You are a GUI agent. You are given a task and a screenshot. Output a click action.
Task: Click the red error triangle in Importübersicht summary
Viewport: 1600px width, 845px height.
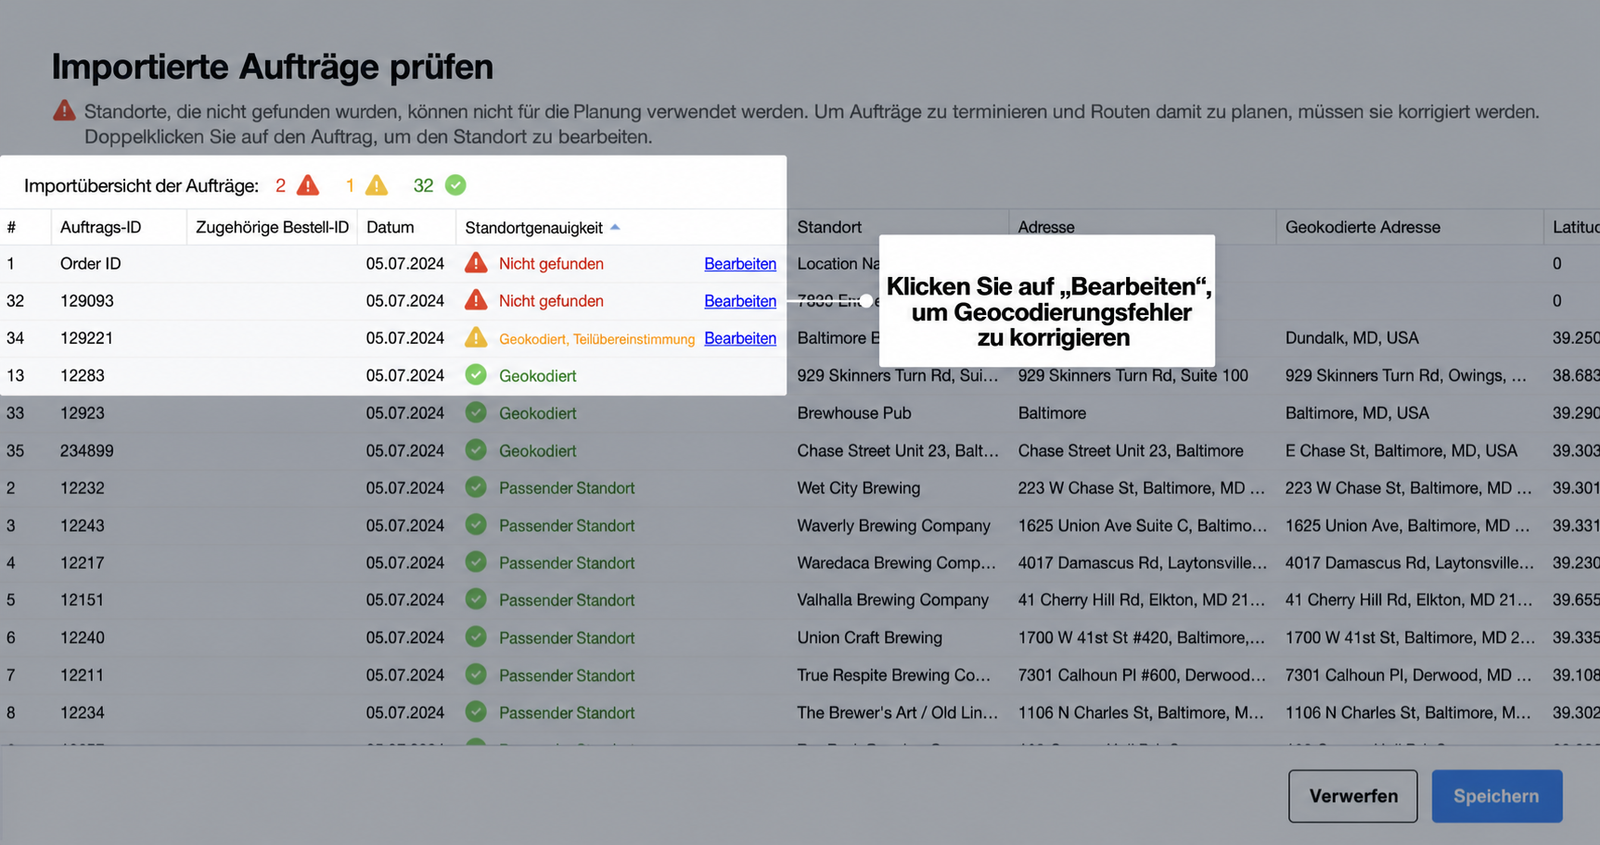pos(308,185)
